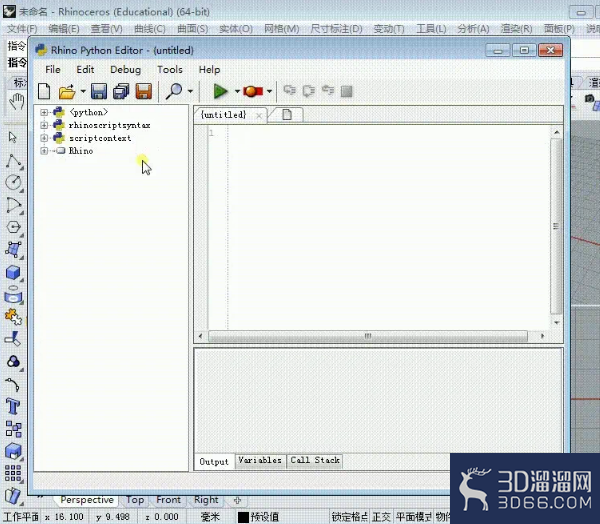Viewport: 600px width, 524px height.
Task: Expand the rhinoscriptsyntax tree node
Action: tap(44, 125)
